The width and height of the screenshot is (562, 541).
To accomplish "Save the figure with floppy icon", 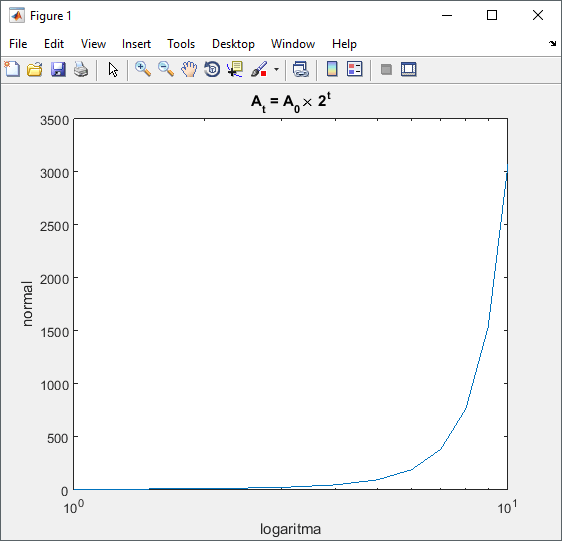I will coord(58,69).
